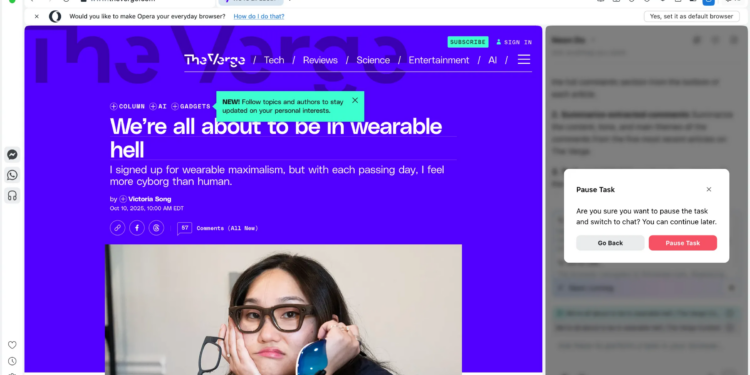Confirm Pause Task red button
The image size is (750, 375).
click(x=683, y=243)
